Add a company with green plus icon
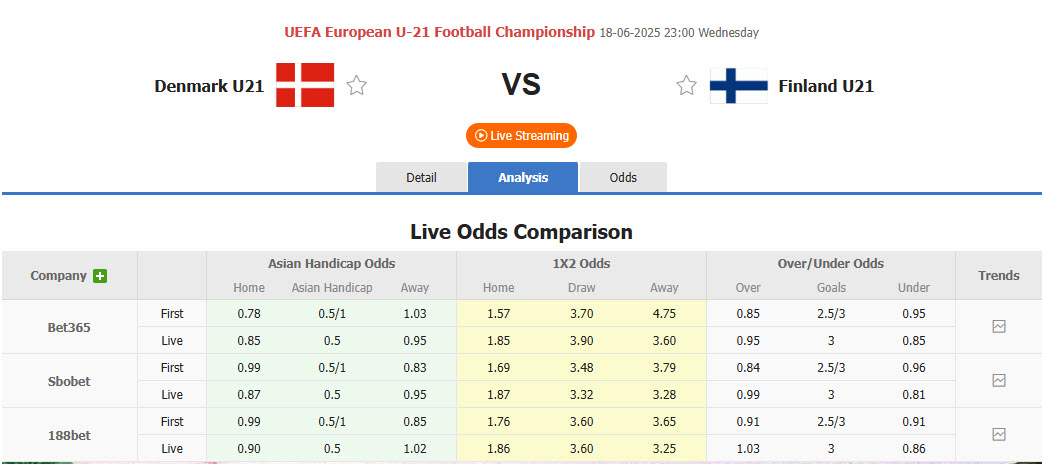Image resolution: width=1046 pixels, height=464 pixels. click(x=100, y=276)
